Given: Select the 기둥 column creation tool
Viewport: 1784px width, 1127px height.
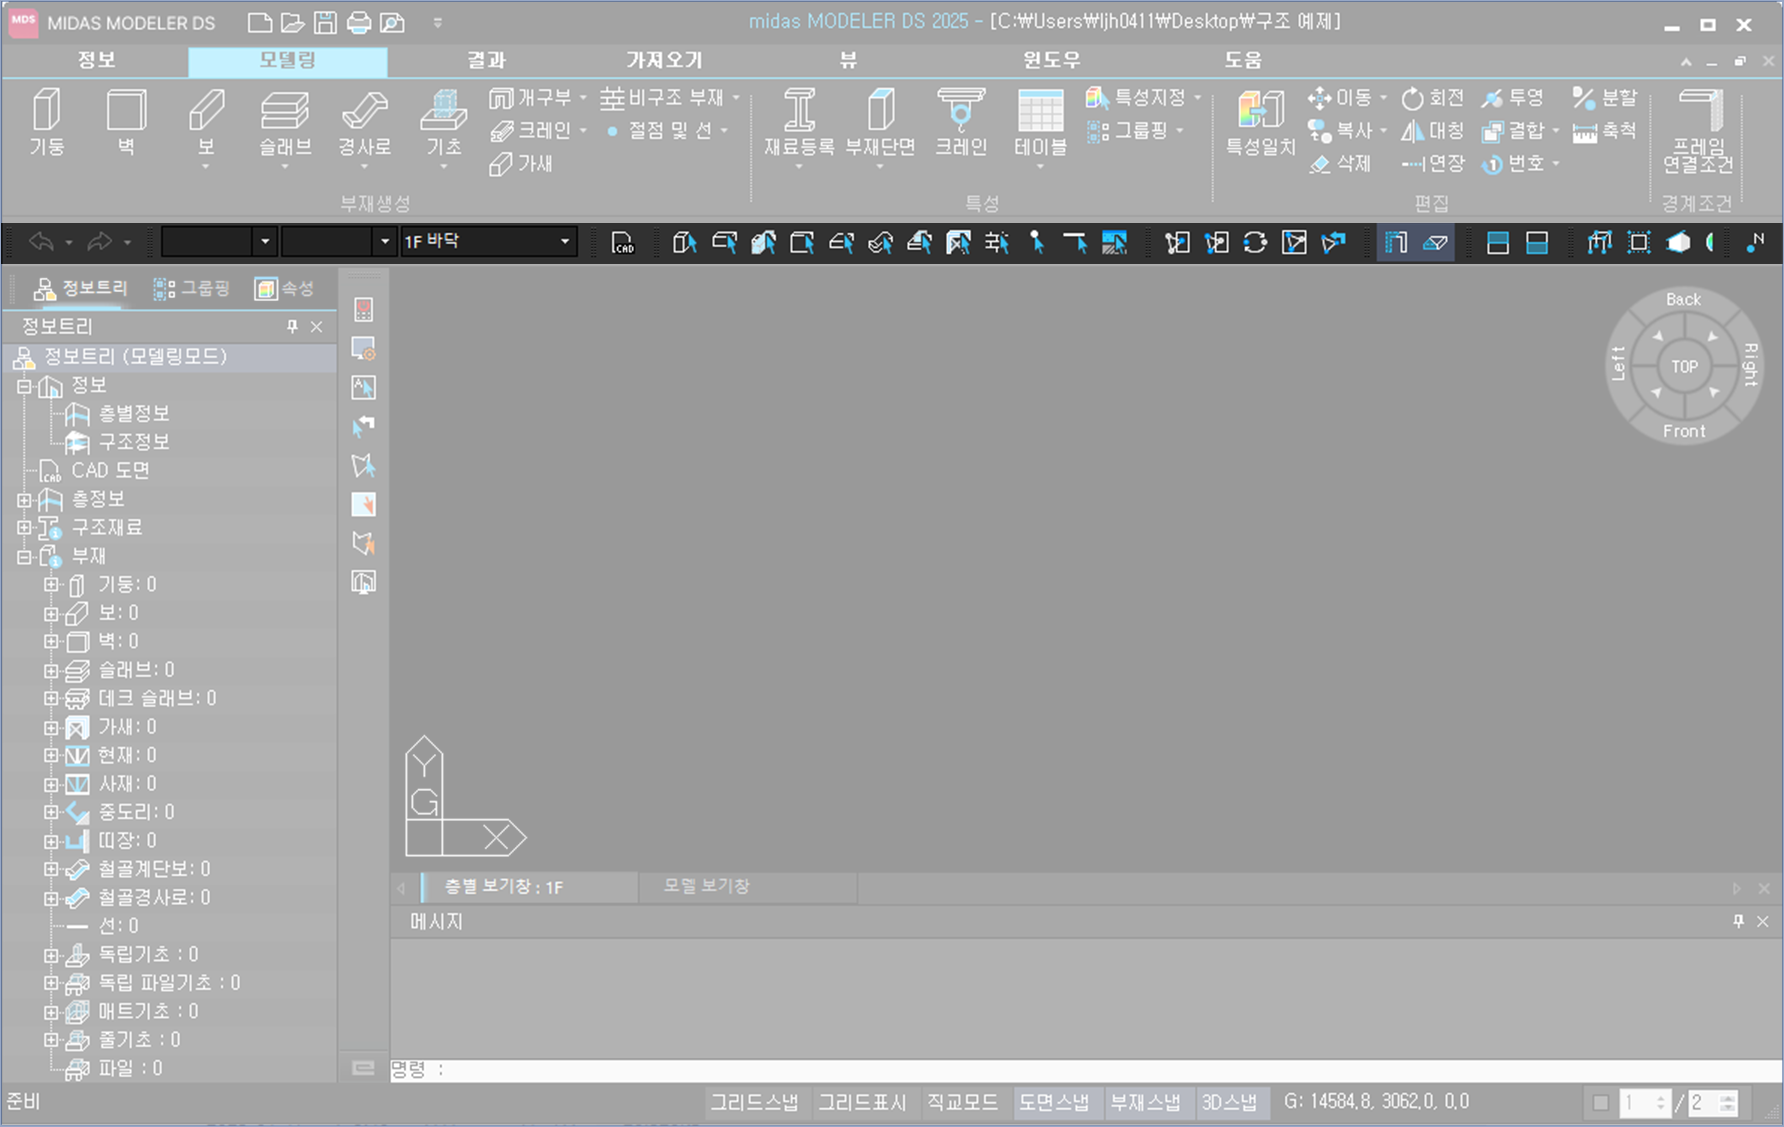Looking at the screenshot, I should click(x=46, y=122).
